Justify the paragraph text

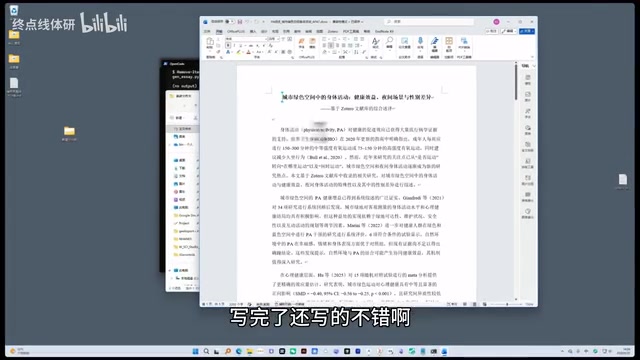tap(343, 45)
